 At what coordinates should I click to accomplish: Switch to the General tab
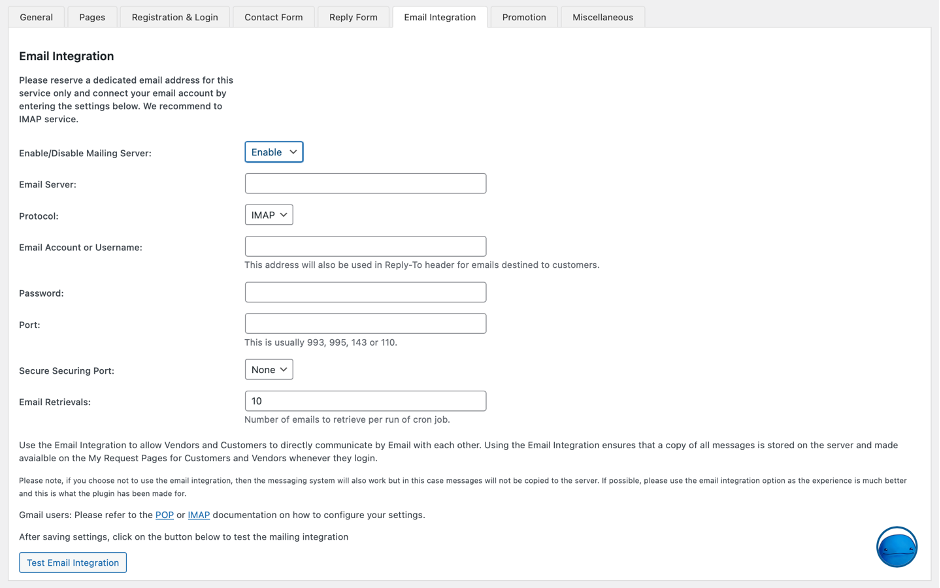click(x=36, y=17)
